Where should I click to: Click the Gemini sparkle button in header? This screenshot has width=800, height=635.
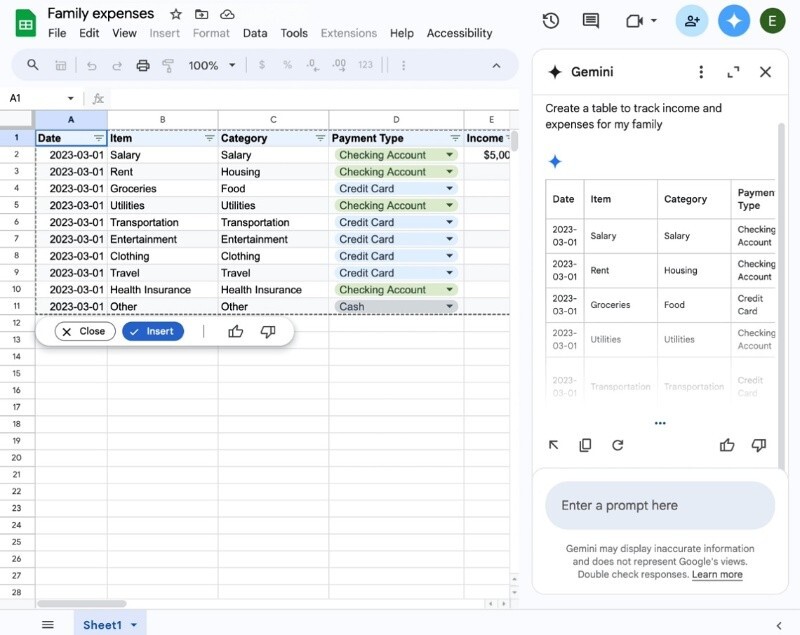click(734, 21)
